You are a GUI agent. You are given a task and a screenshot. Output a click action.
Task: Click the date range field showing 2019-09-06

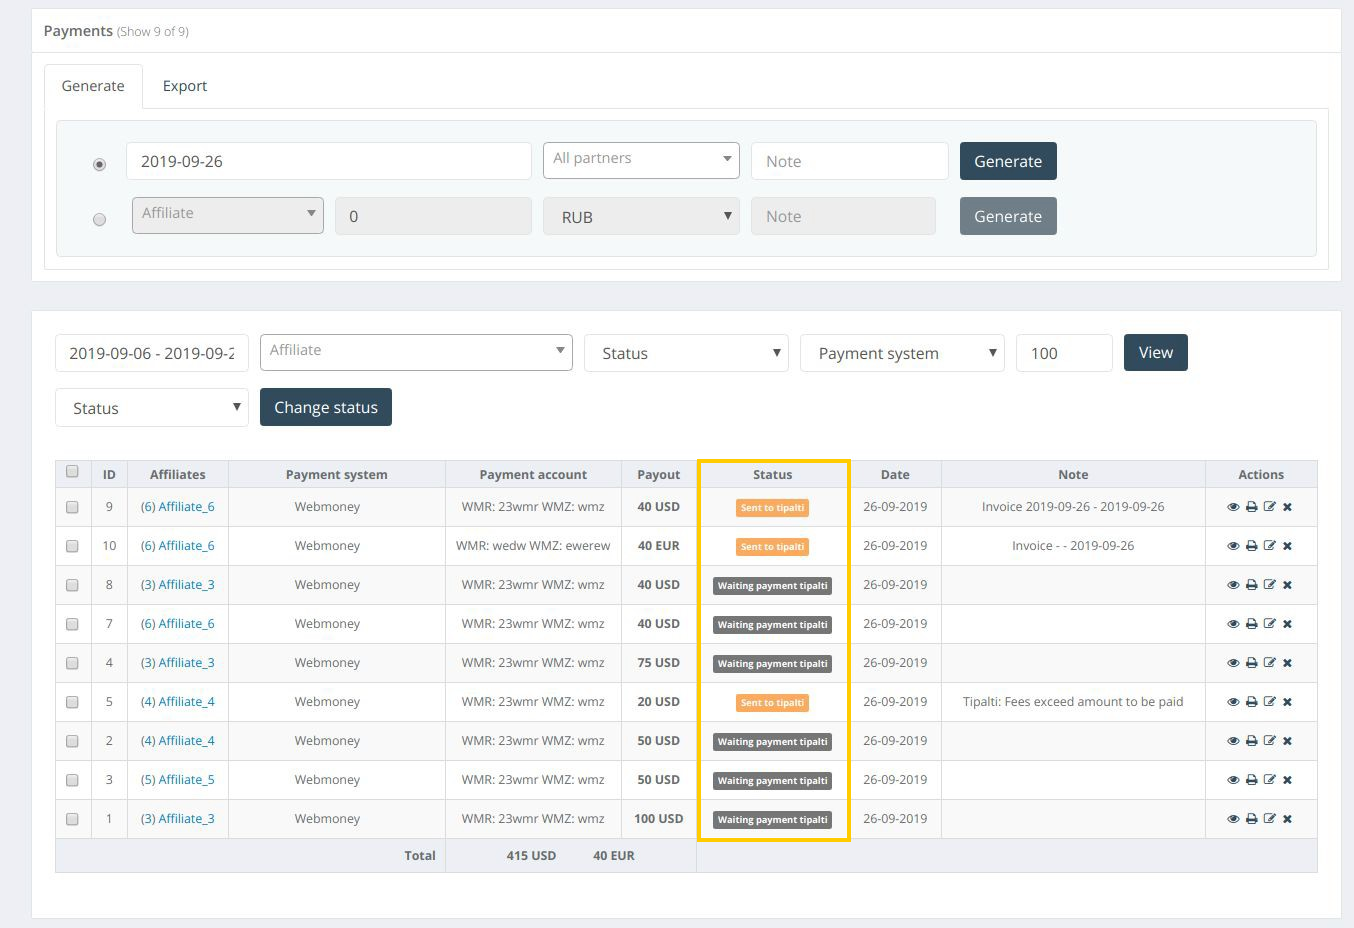click(x=151, y=352)
